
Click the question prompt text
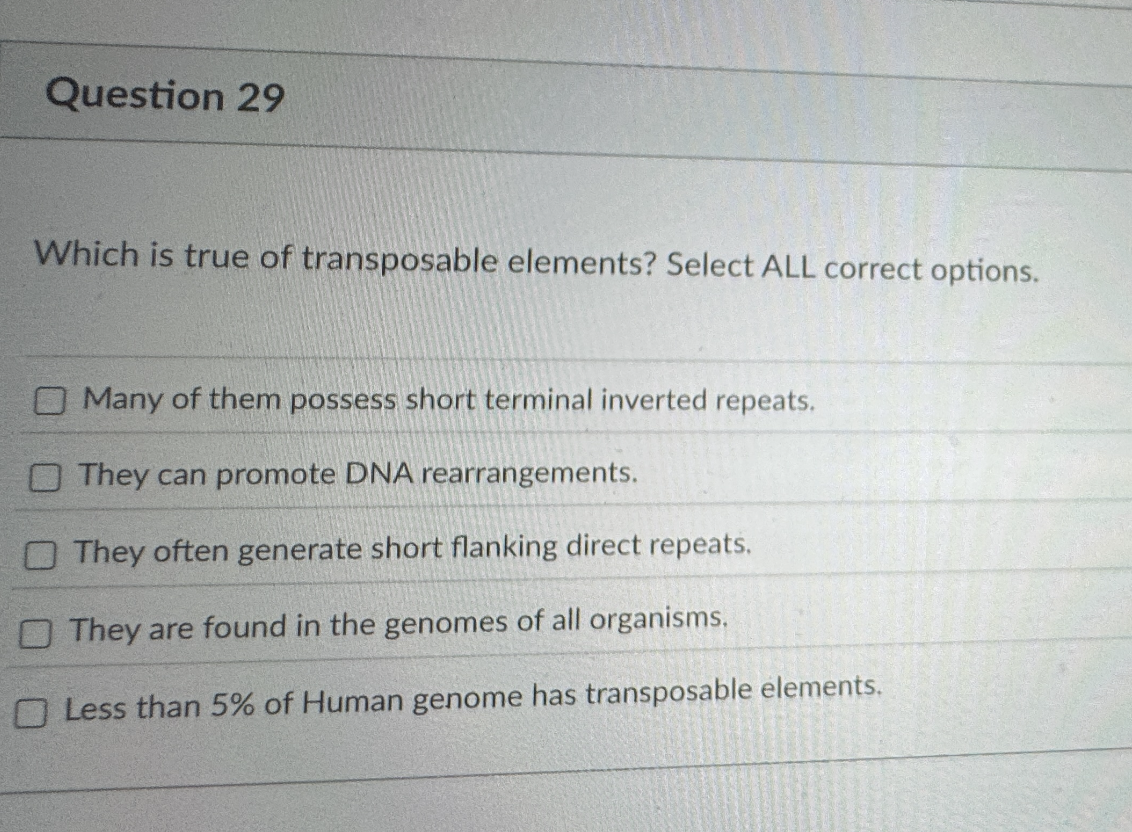(535, 262)
